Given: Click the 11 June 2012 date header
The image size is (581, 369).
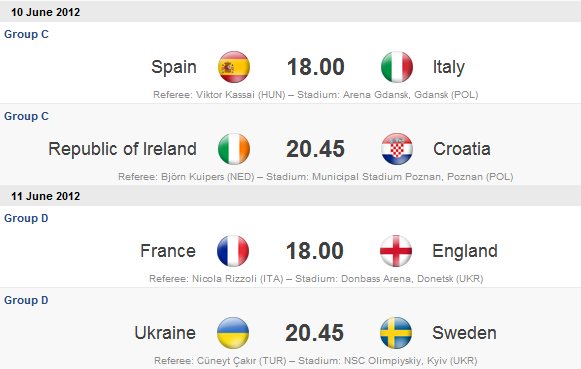Looking at the screenshot, I should pyautogui.click(x=46, y=196).
